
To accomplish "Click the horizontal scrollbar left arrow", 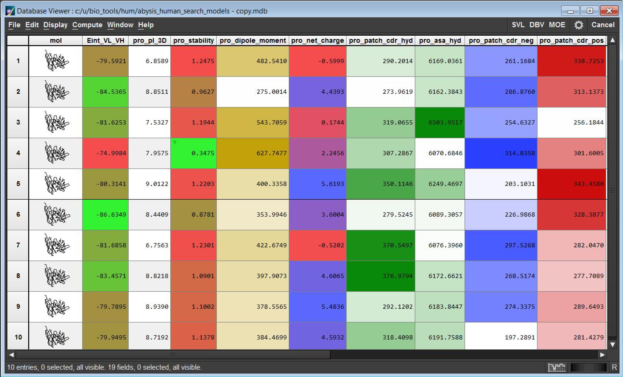I will pos(12,355).
